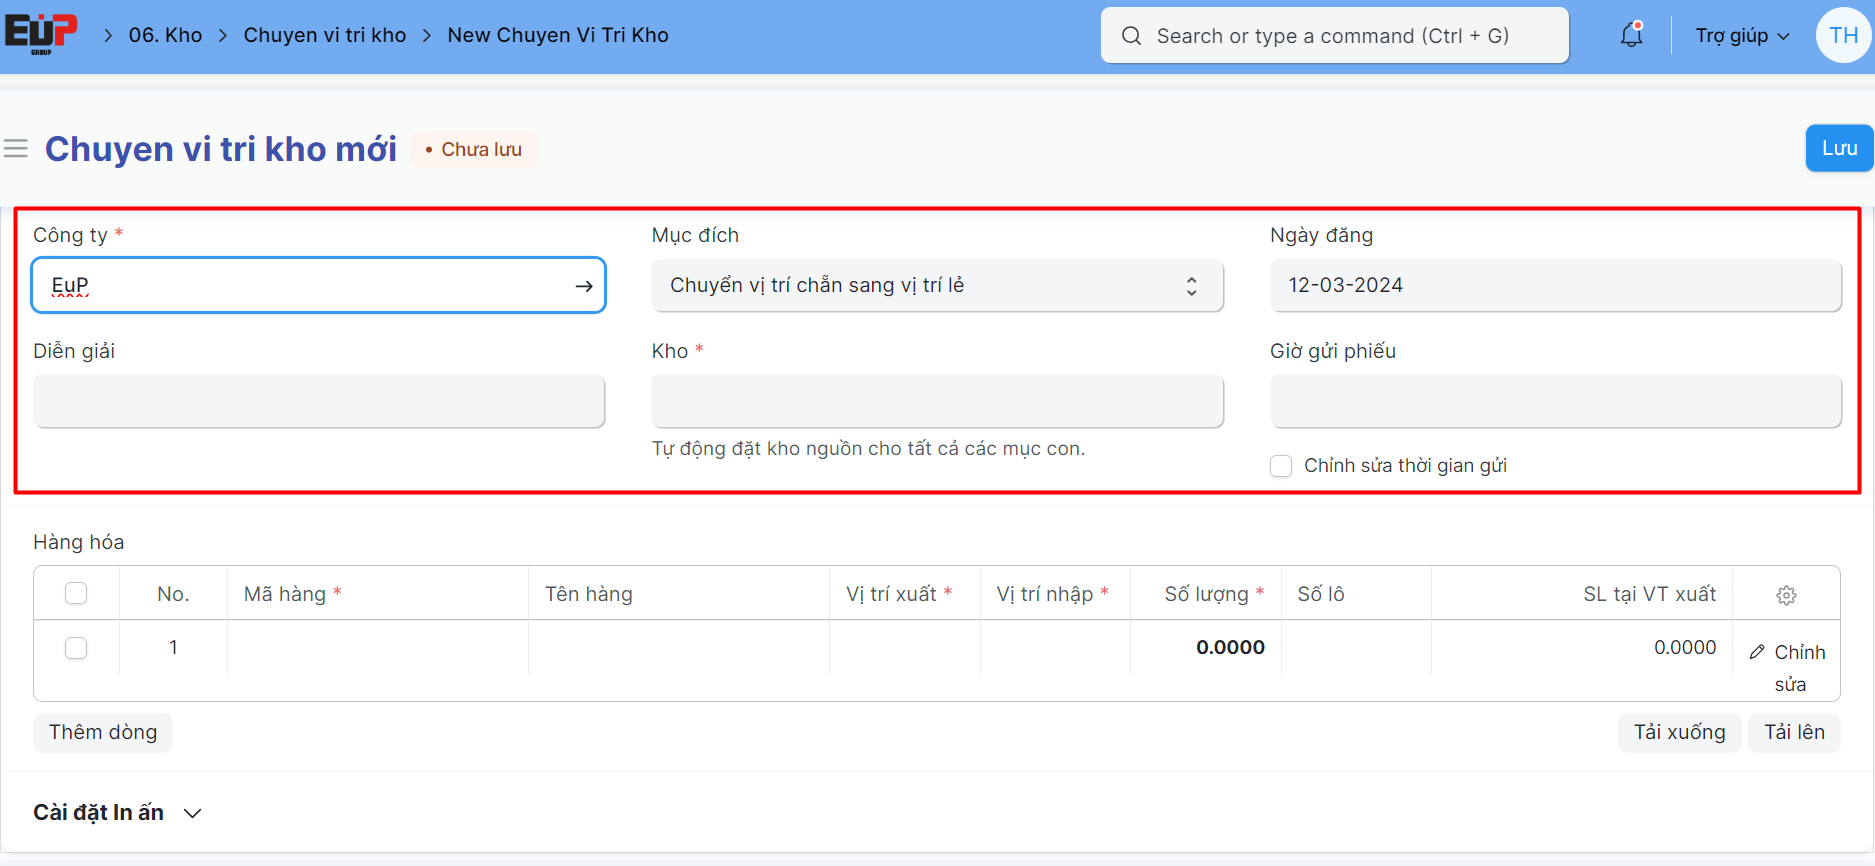Enable Chỉnh sửa thời gian gửi checkbox

point(1281,466)
